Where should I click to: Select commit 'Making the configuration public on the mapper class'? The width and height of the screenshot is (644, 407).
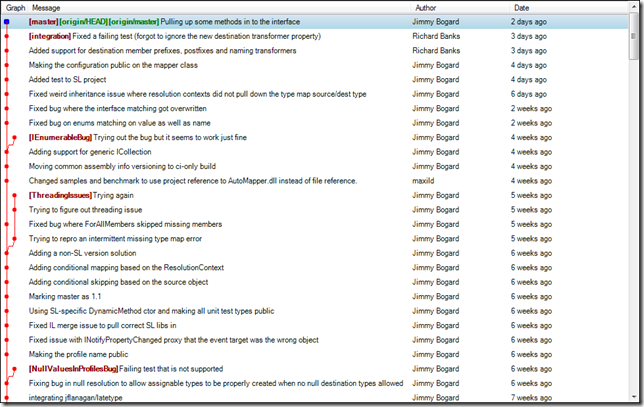[x=113, y=65]
